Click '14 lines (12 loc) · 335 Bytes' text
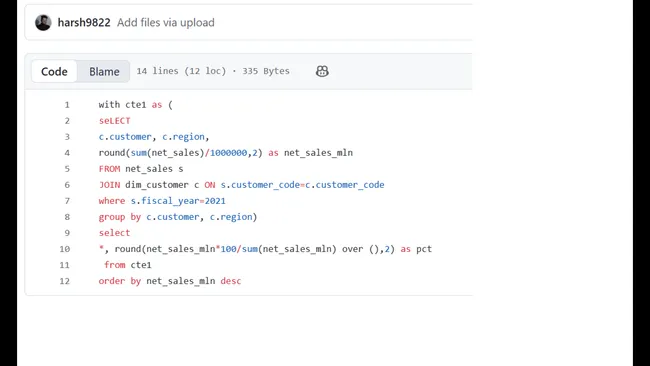Image resolution: width=650 pixels, height=366 pixels. (213, 71)
